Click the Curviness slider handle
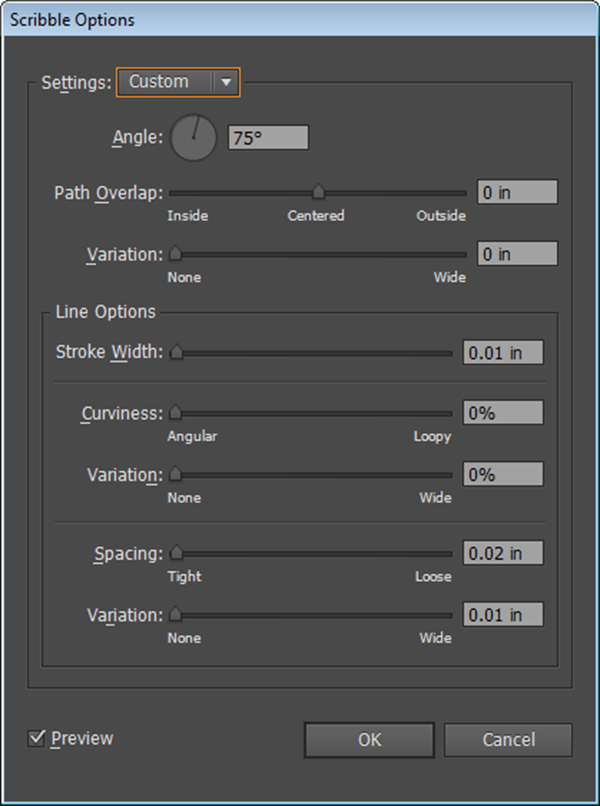 point(176,412)
